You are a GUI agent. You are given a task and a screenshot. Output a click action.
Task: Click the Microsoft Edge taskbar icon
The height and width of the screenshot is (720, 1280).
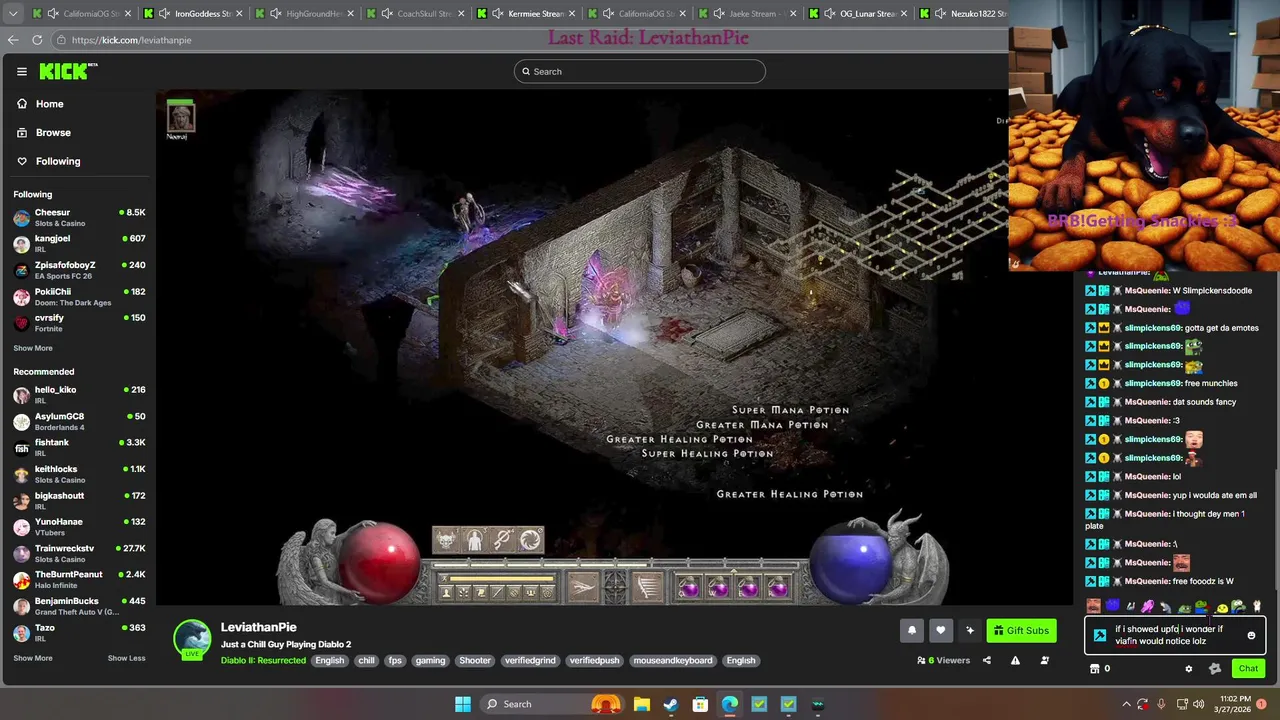(729, 704)
